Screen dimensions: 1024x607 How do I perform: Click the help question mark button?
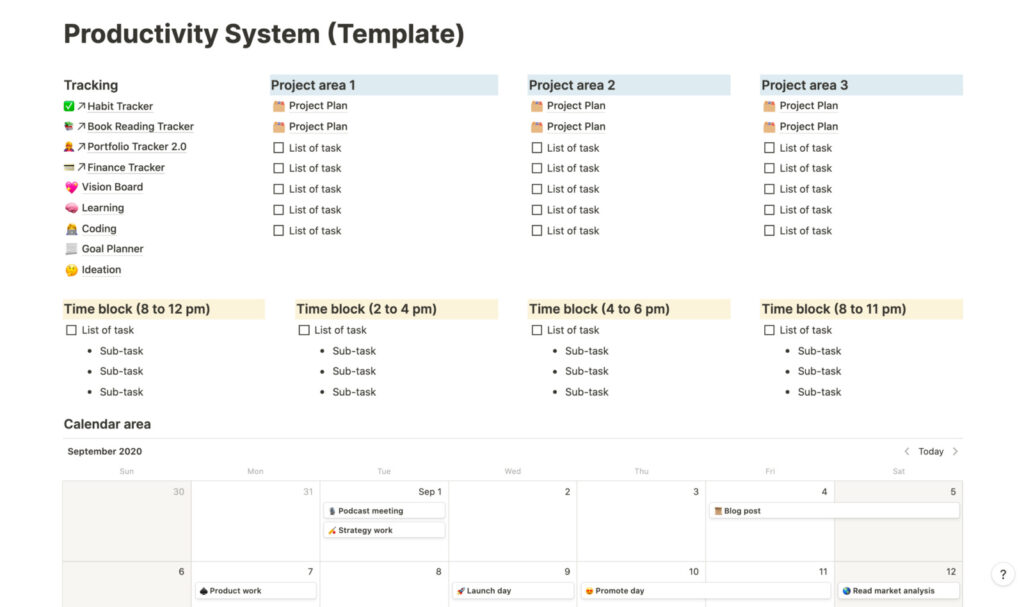(x=1002, y=574)
